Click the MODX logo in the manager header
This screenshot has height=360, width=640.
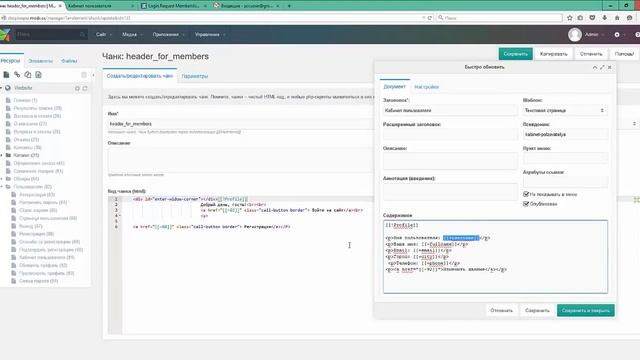tap(5, 35)
